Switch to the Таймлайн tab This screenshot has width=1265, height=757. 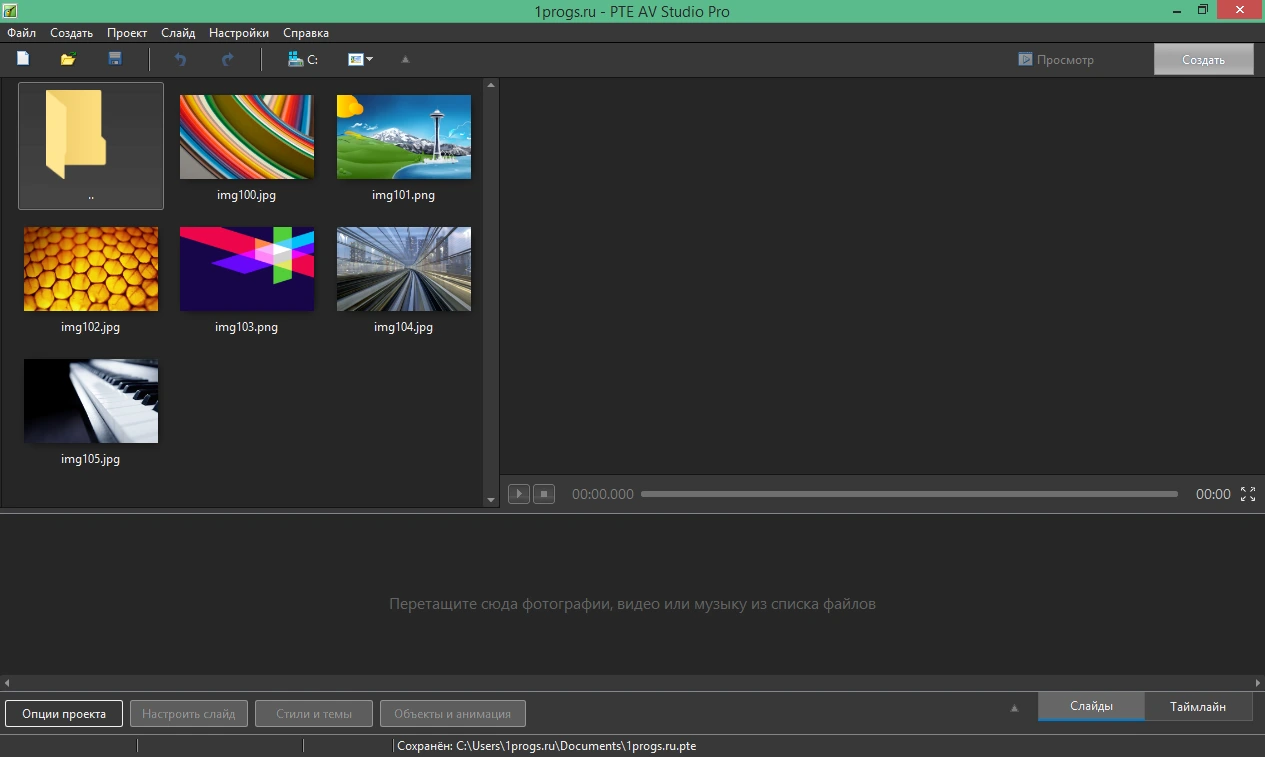tap(1198, 706)
